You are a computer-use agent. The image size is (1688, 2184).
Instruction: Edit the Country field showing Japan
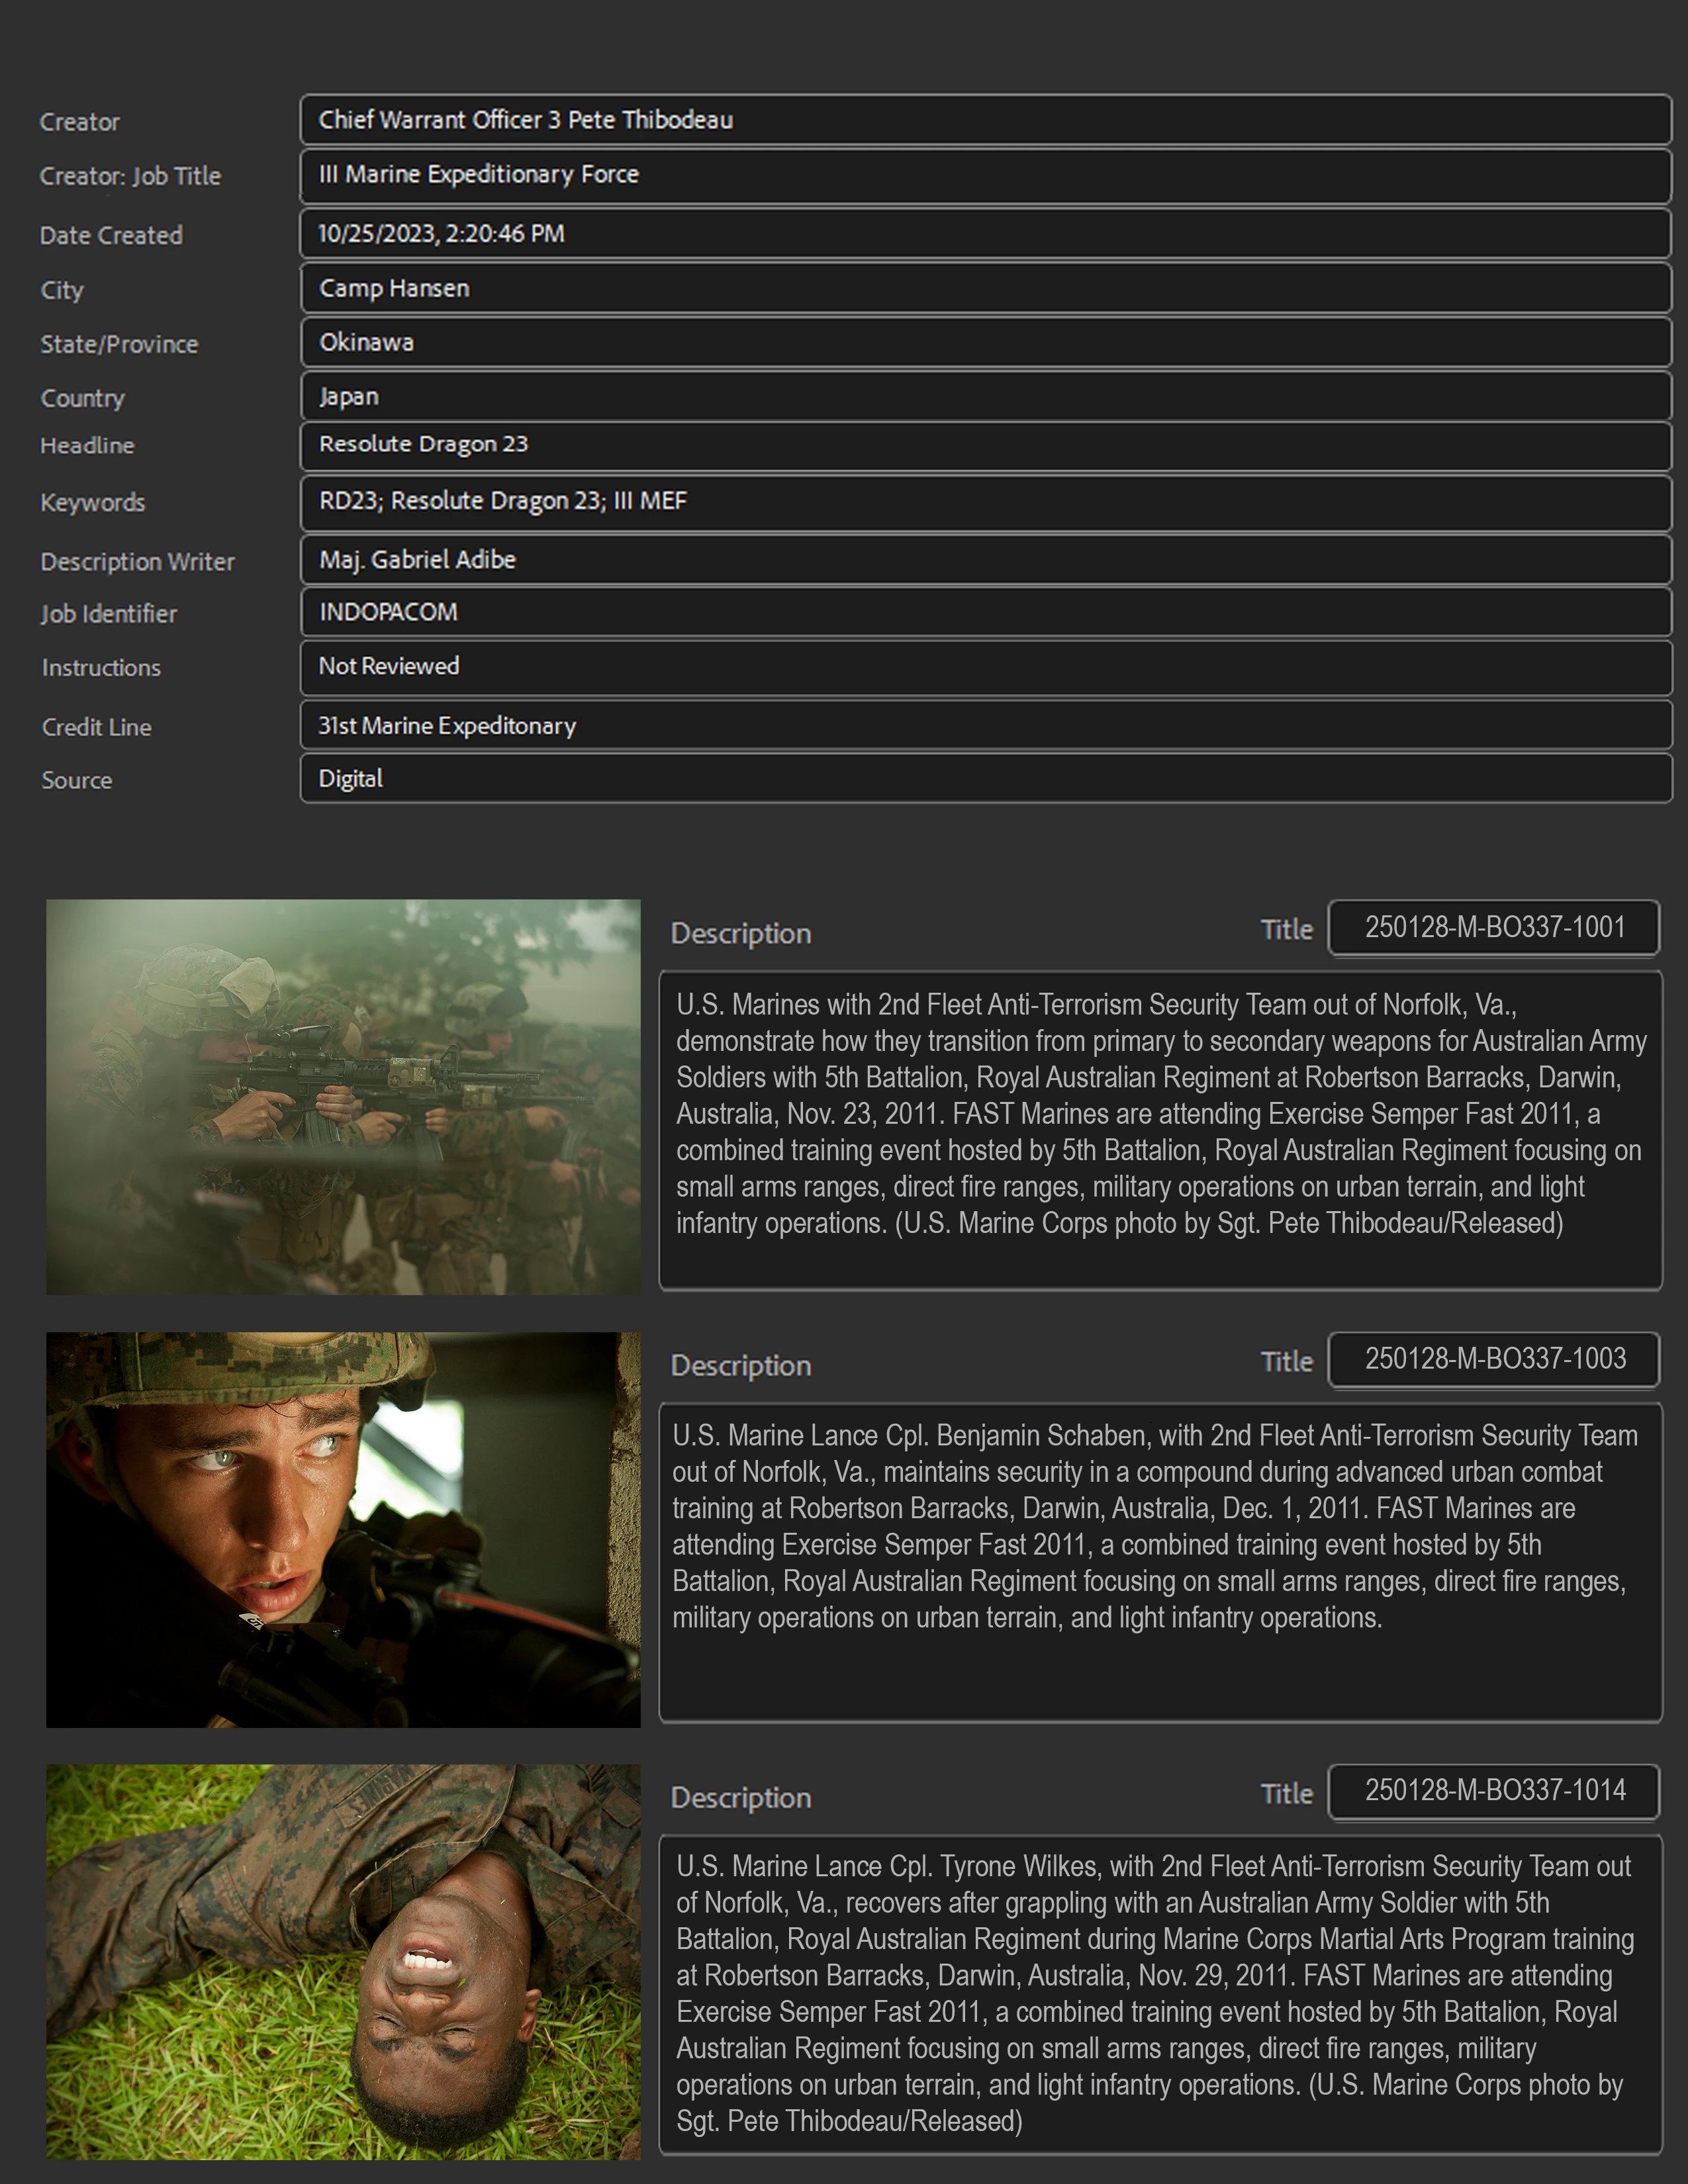tap(985, 396)
